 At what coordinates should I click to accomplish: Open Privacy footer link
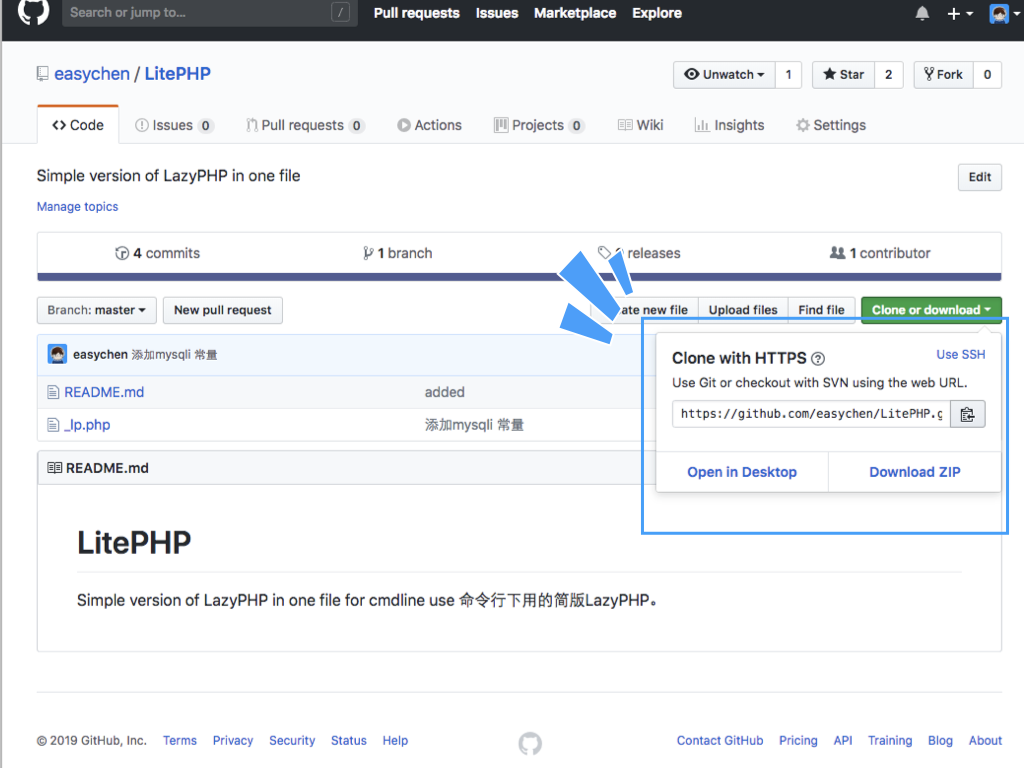[232, 741]
